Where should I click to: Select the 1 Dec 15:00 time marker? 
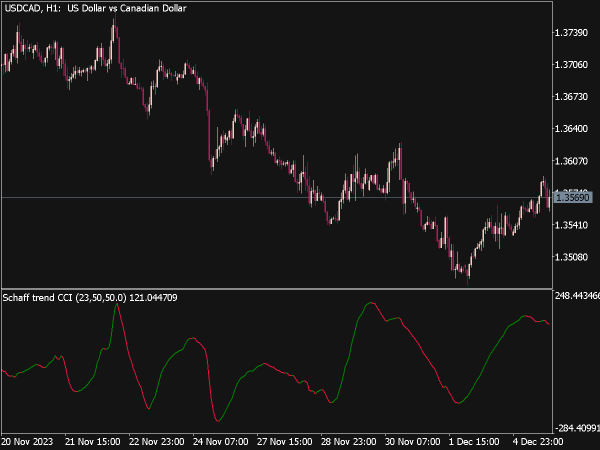click(x=476, y=441)
